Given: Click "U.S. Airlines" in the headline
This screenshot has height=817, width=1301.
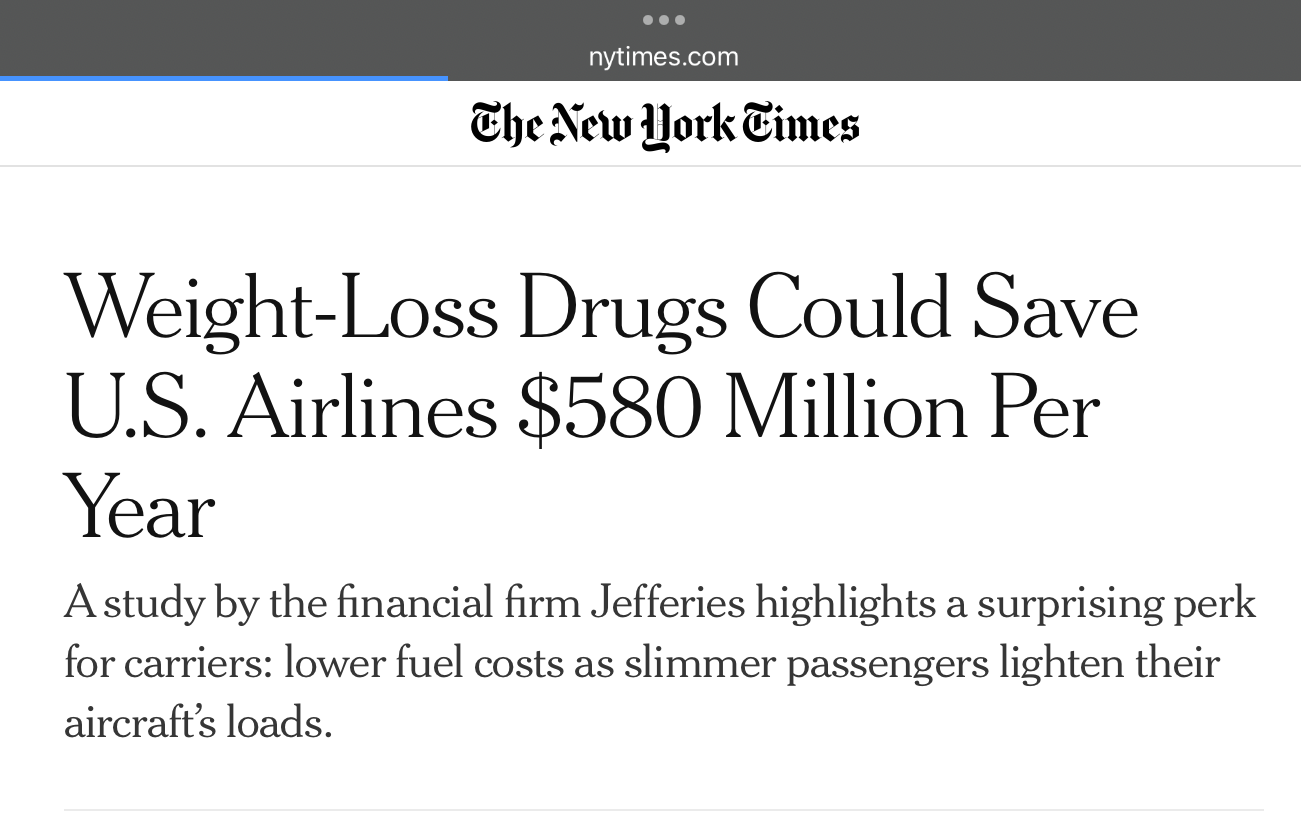Looking at the screenshot, I should coord(280,409).
